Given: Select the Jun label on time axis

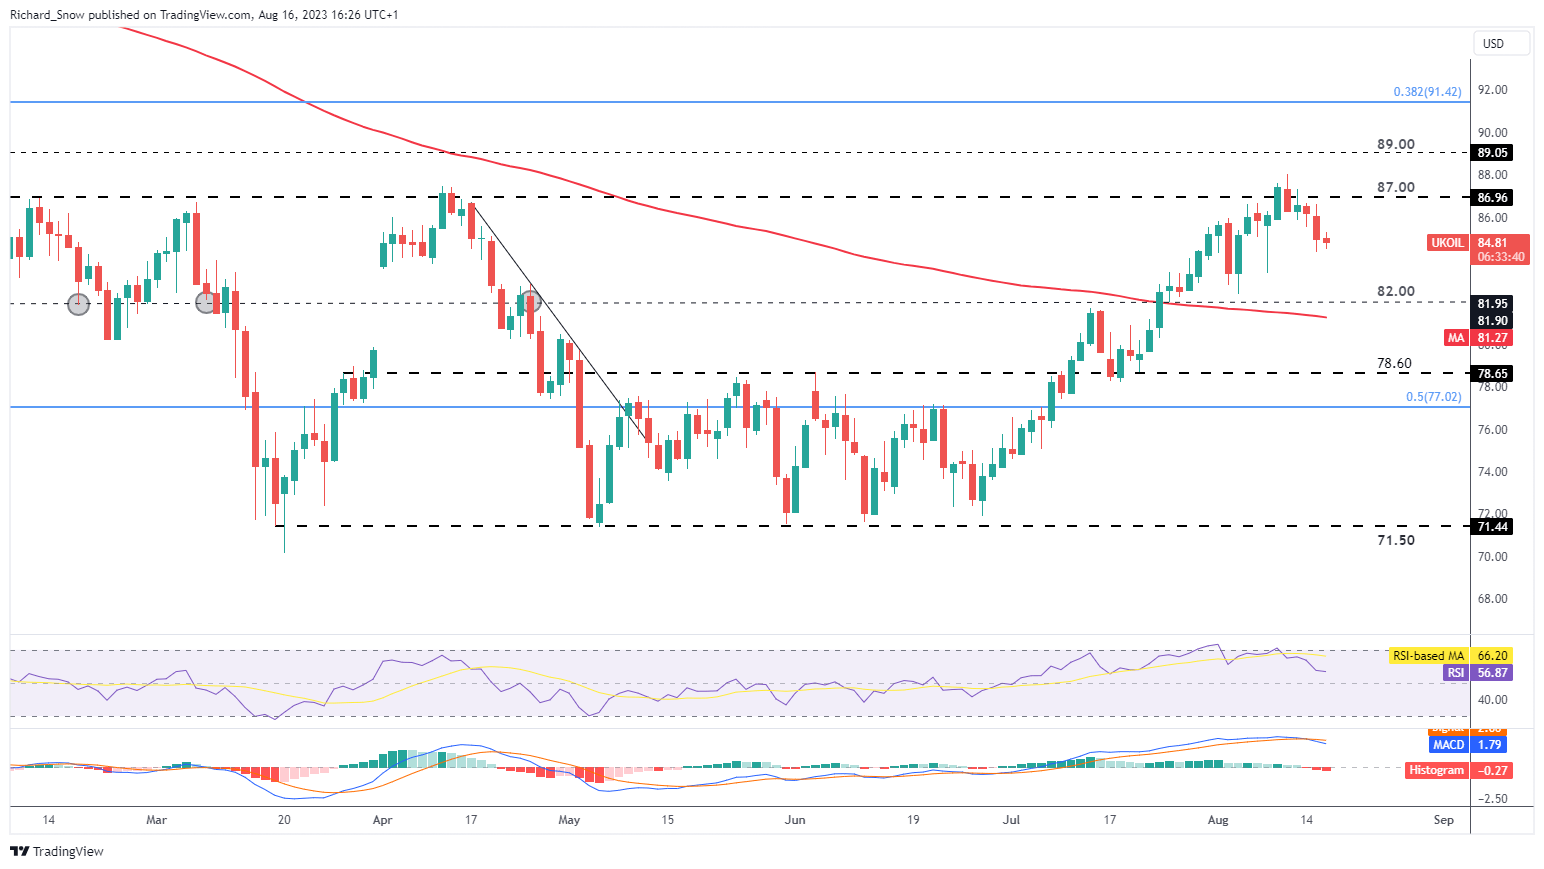Looking at the screenshot, I should [795, 820].
